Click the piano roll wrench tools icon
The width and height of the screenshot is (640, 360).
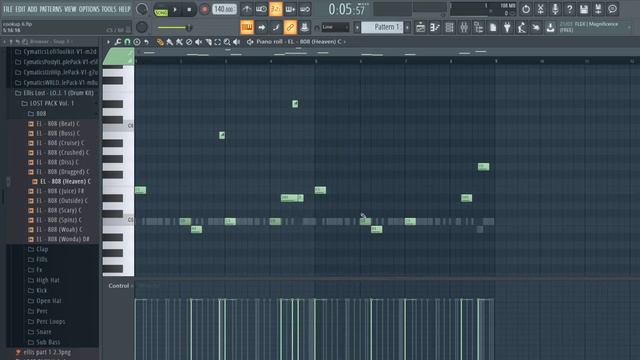118,42
